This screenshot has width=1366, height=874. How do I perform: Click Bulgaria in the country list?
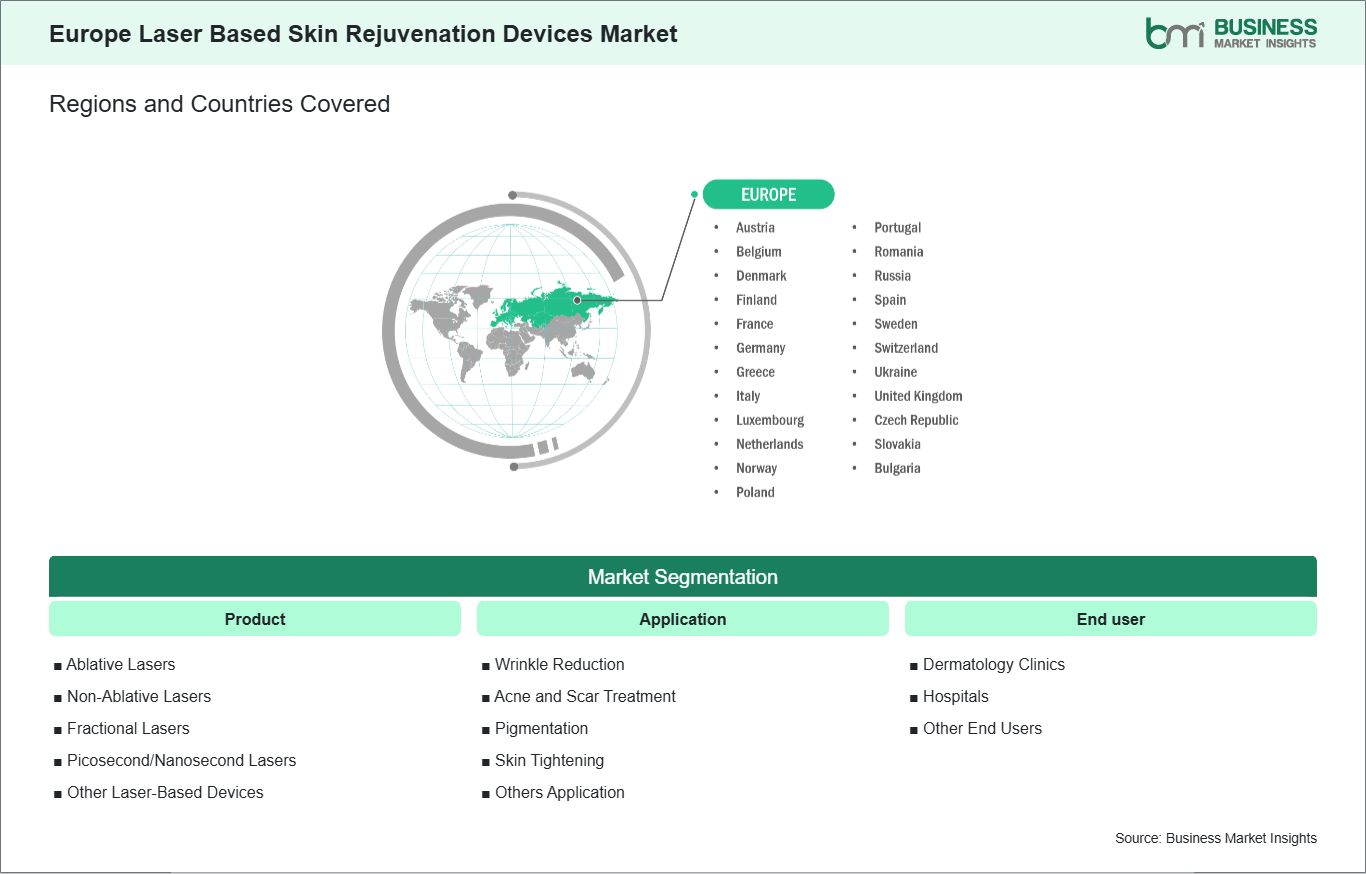pos(897,468)
